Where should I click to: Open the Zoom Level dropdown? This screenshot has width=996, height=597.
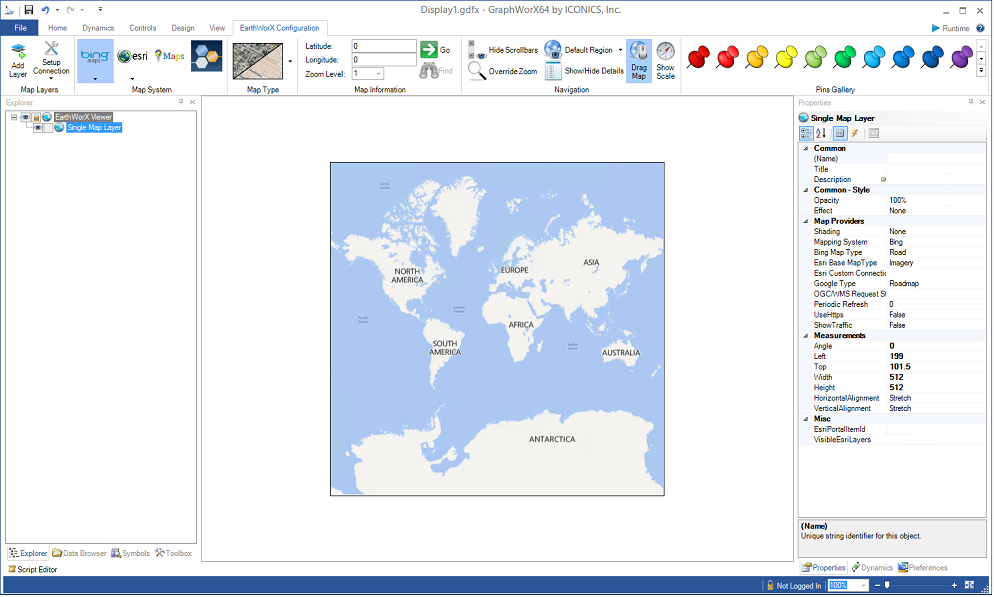(379, 74)
